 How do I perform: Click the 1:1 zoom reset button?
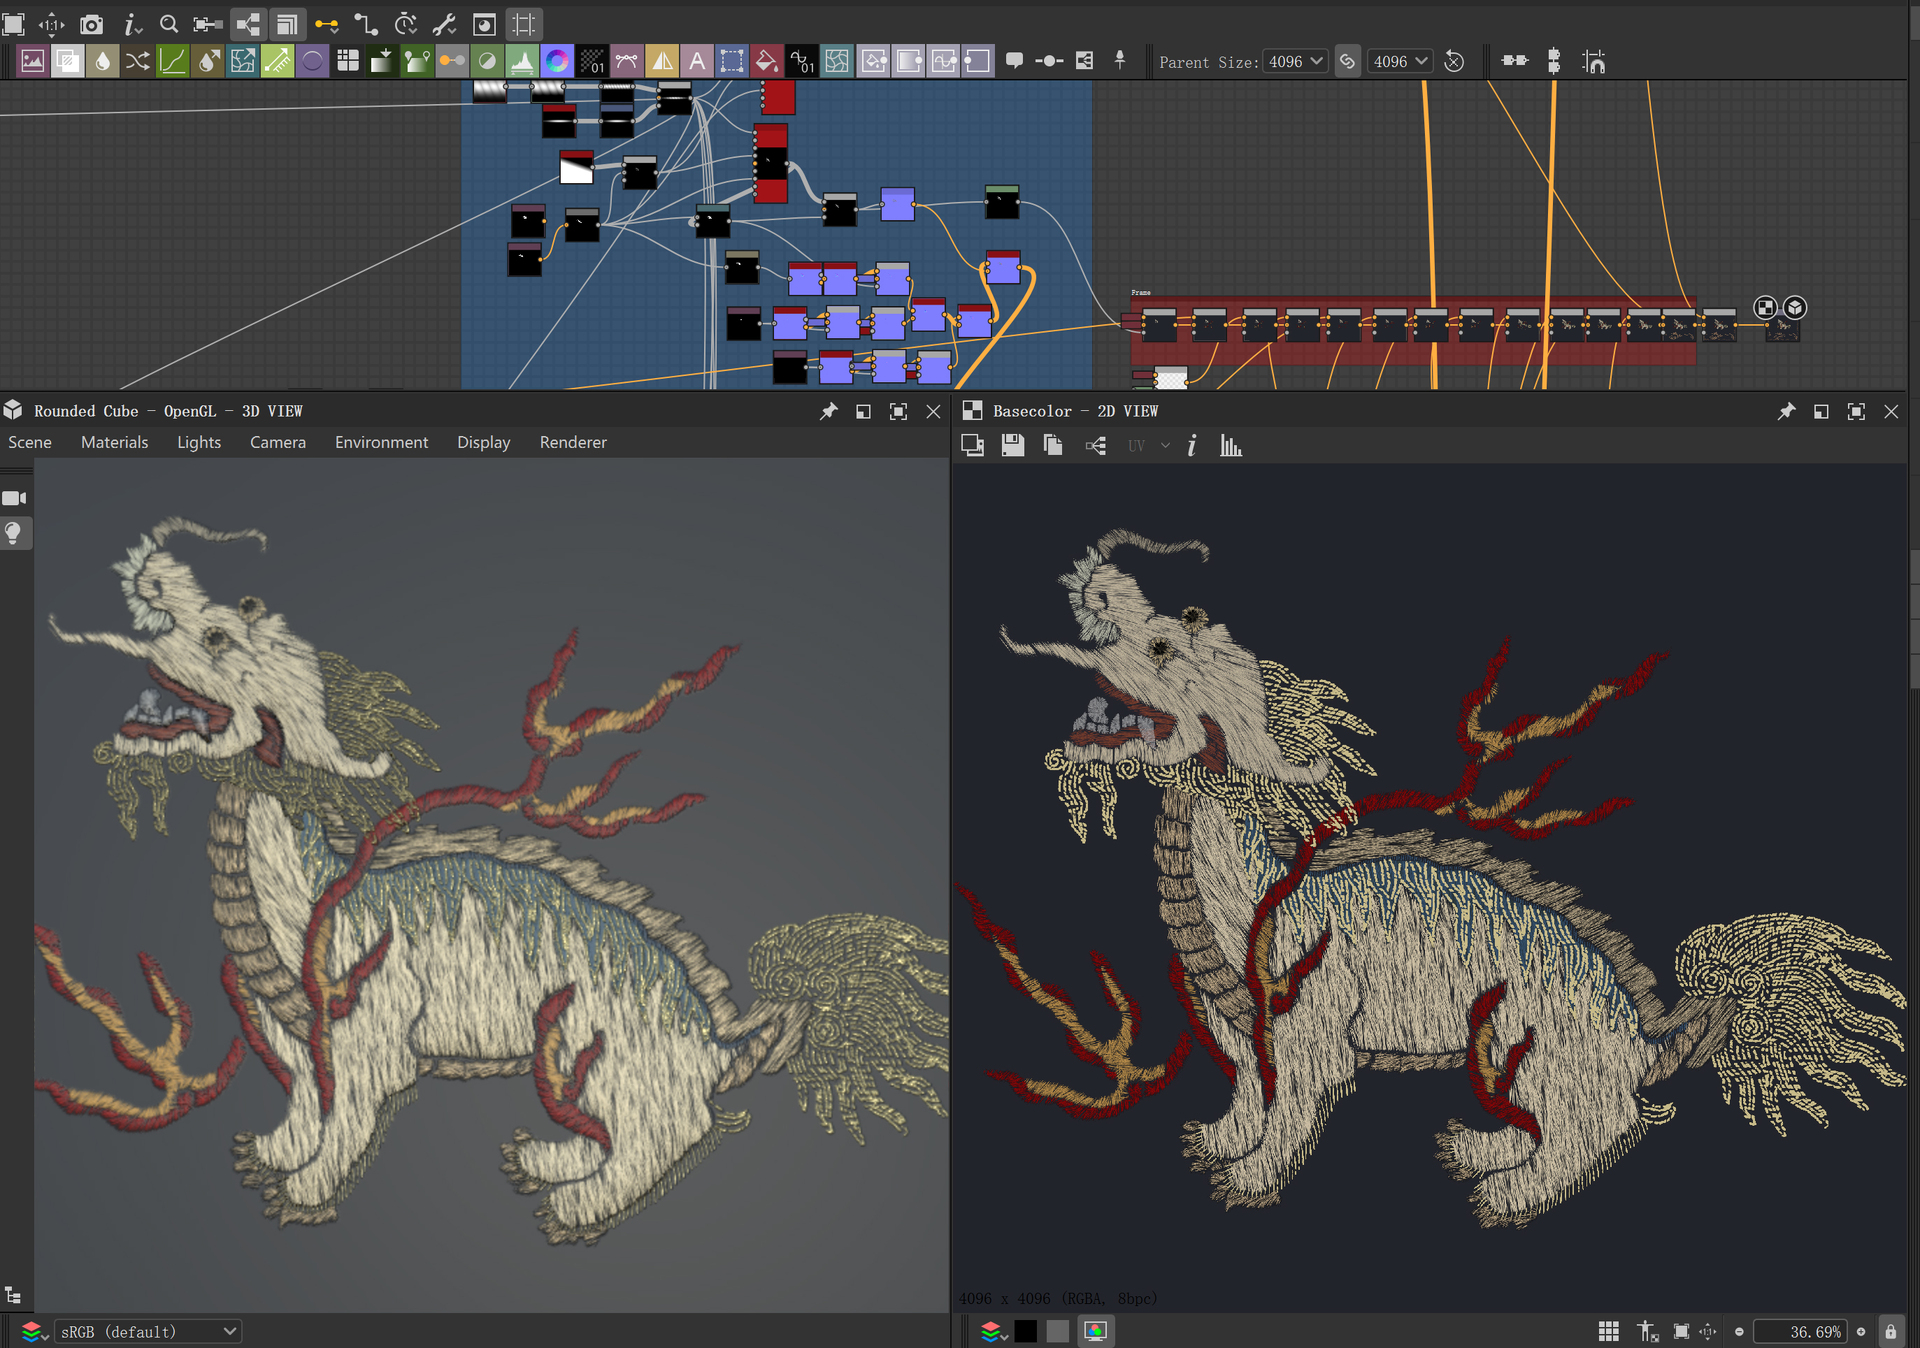pos(1707,1331)
